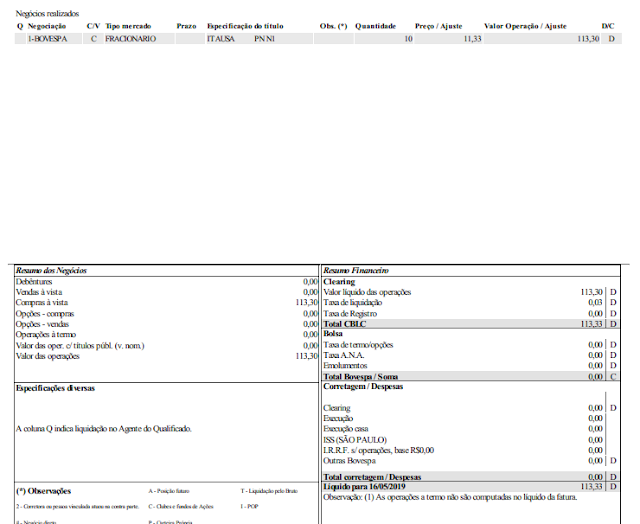Select the 113,30 value in the ITAUSA trade row
Screen dimensions: 640x524
tap(588, 39)
